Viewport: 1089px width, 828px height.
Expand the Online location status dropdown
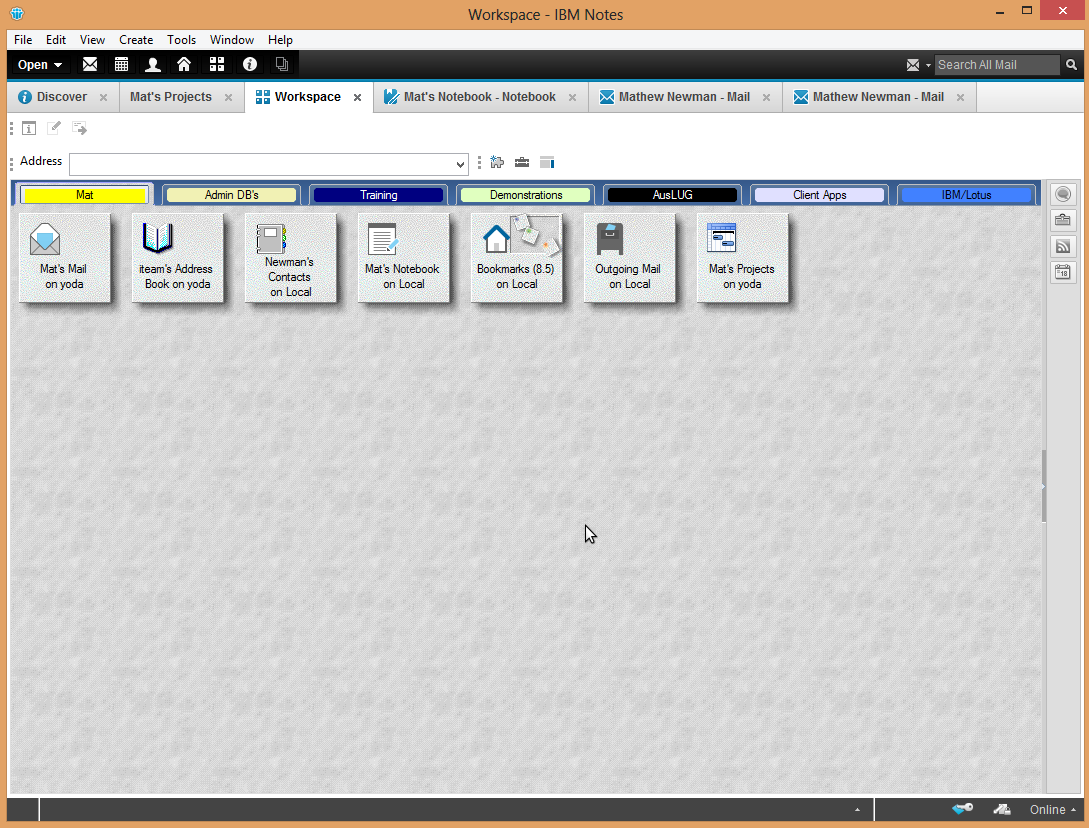1053,809
